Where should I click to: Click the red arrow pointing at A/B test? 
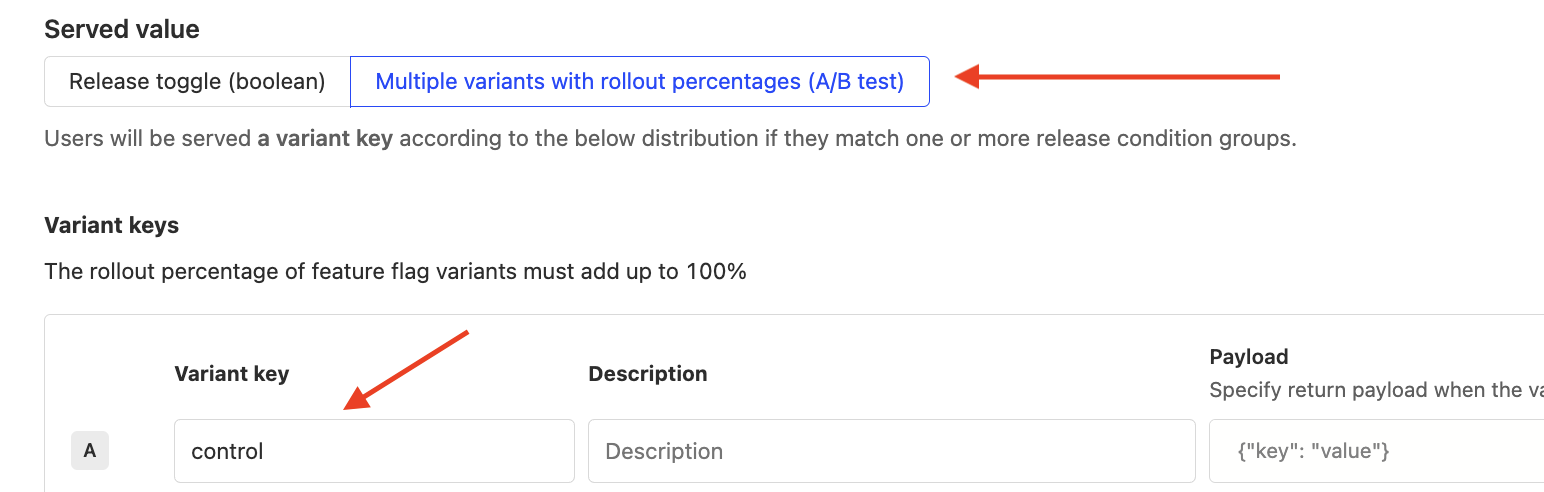(x=1117, y=76)
